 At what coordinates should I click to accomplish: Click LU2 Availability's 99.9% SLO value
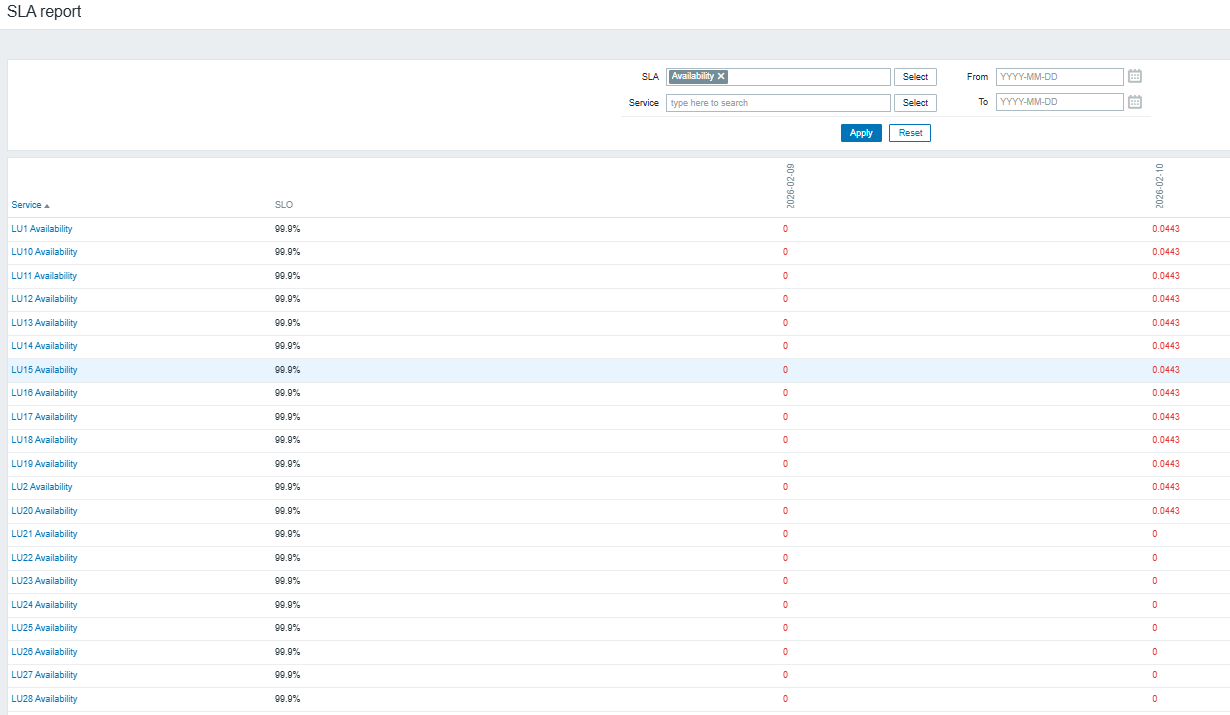(287, 487)
